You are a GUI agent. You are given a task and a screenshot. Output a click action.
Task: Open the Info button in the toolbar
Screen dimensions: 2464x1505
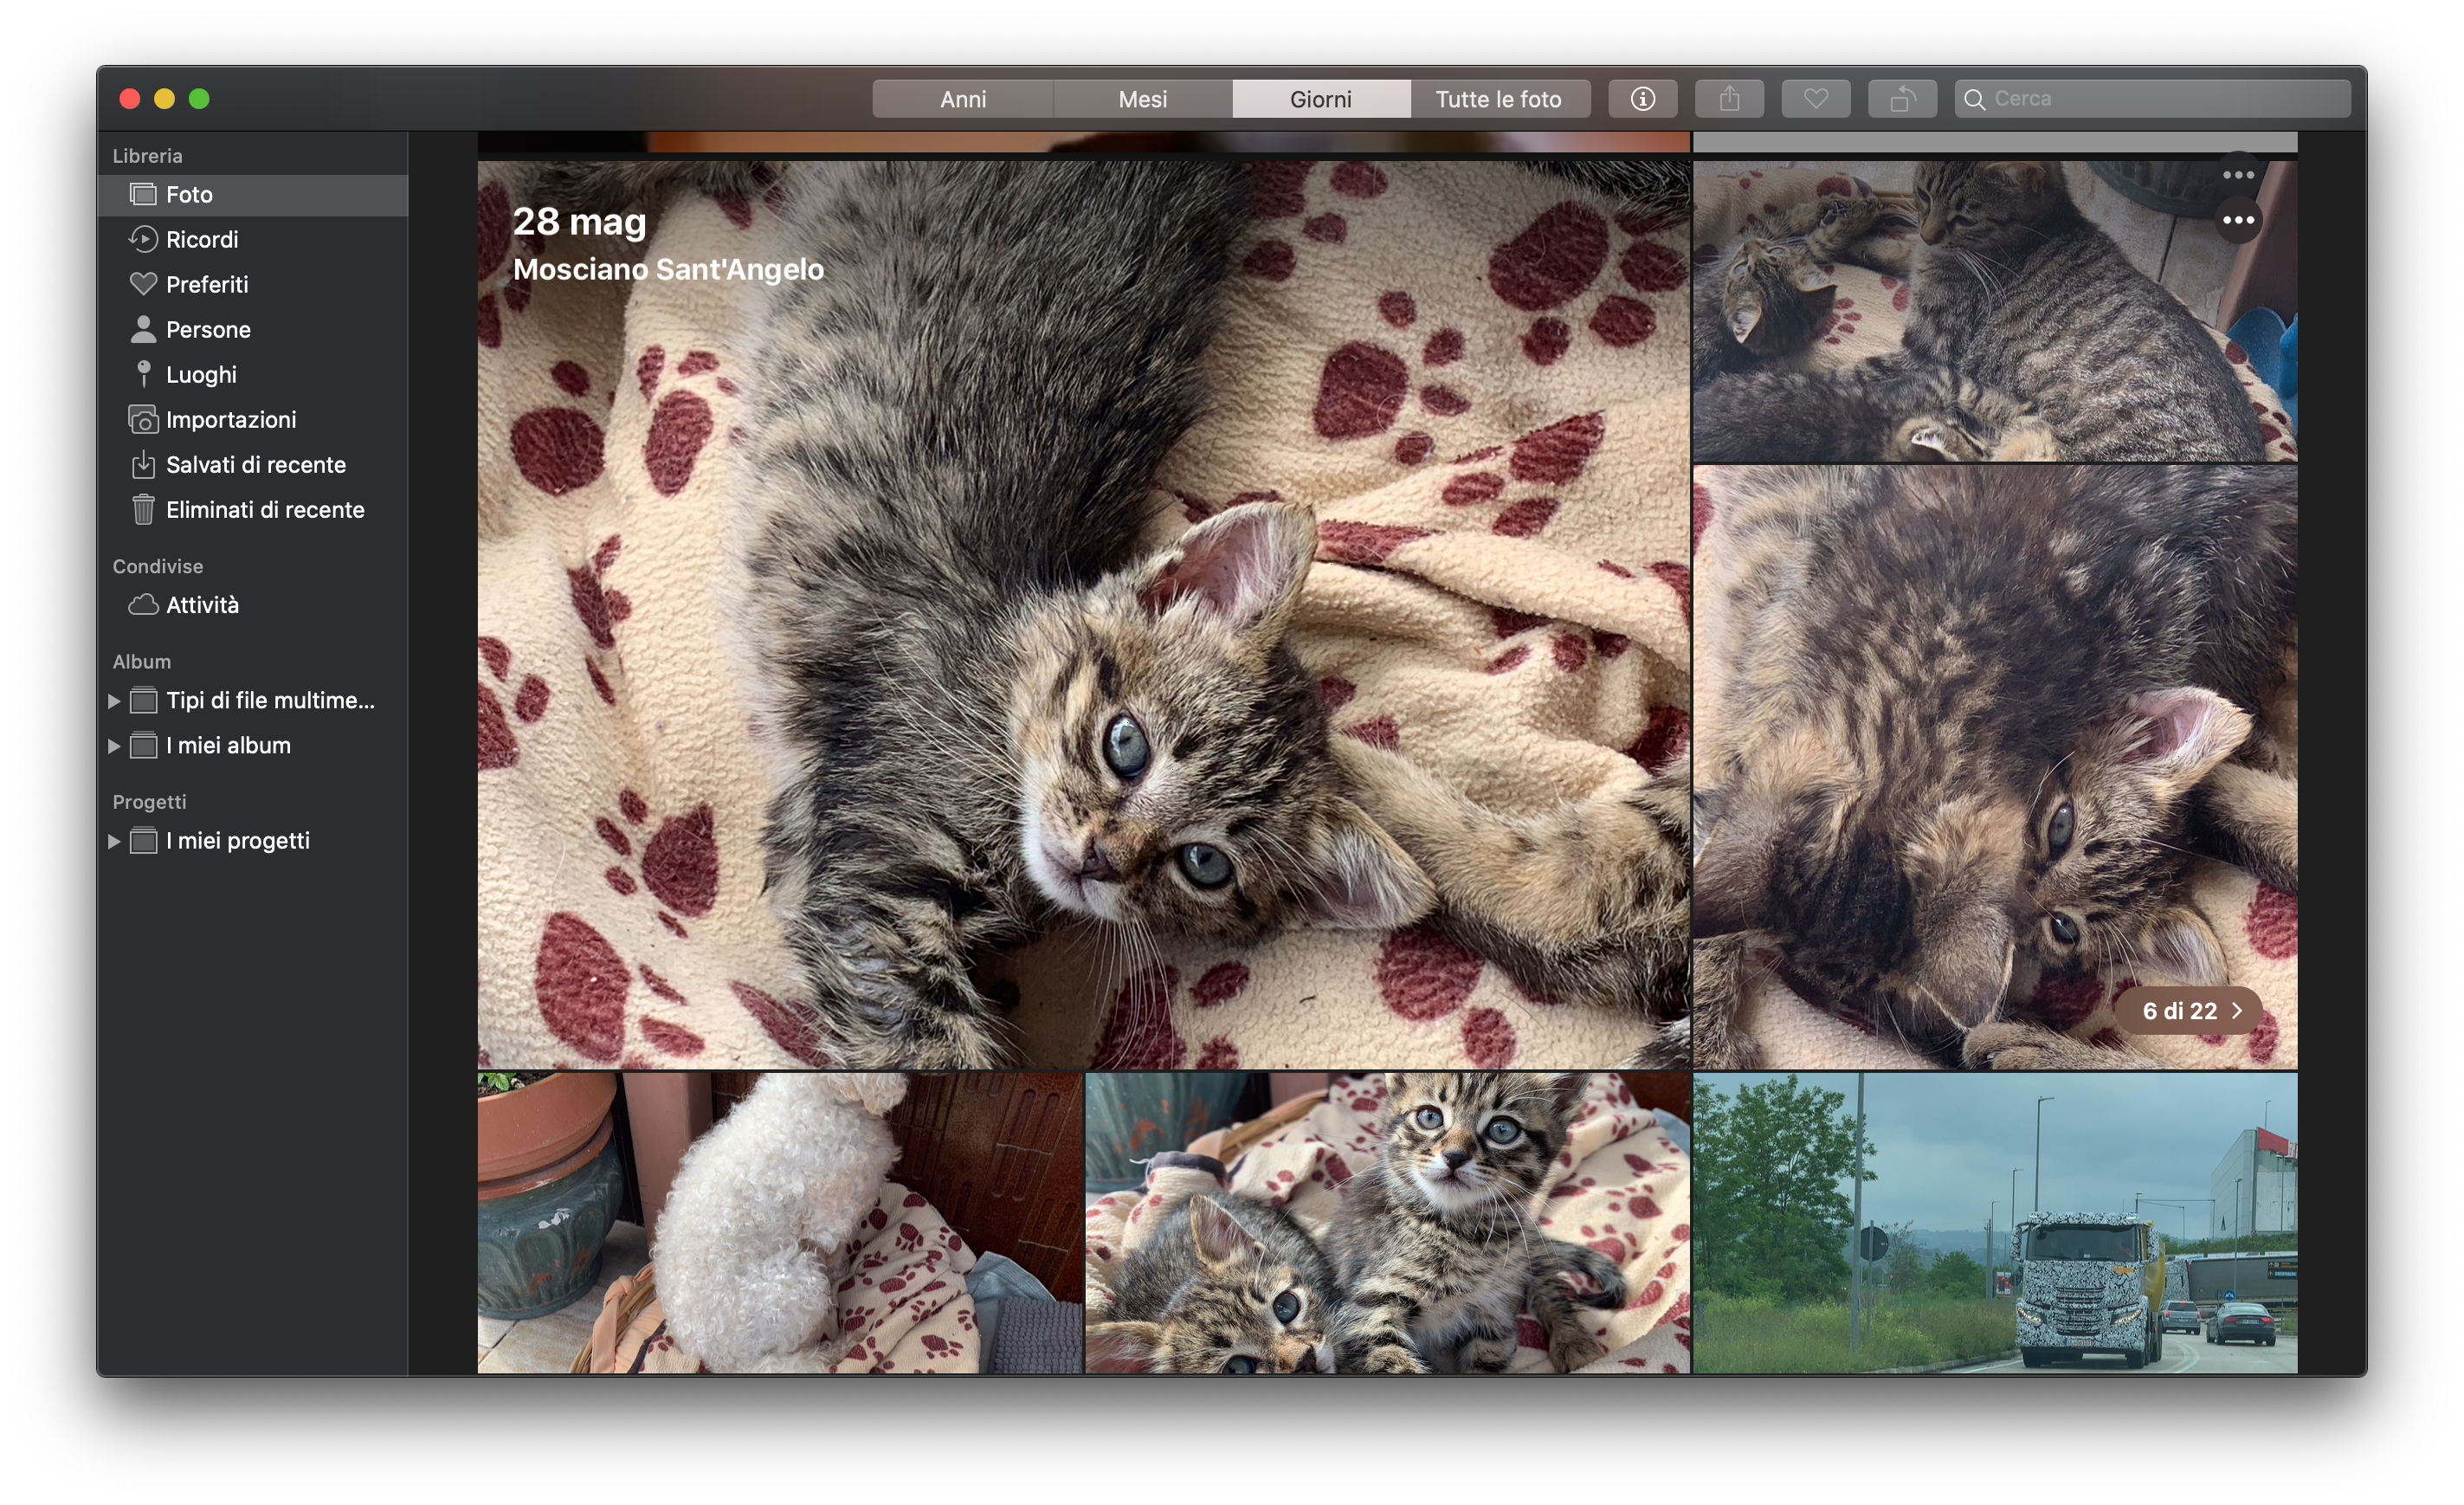coord(1642,99)
